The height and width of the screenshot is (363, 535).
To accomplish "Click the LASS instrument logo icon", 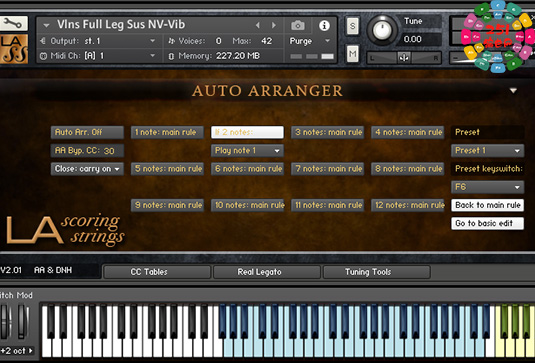I will tap(13, 49).
